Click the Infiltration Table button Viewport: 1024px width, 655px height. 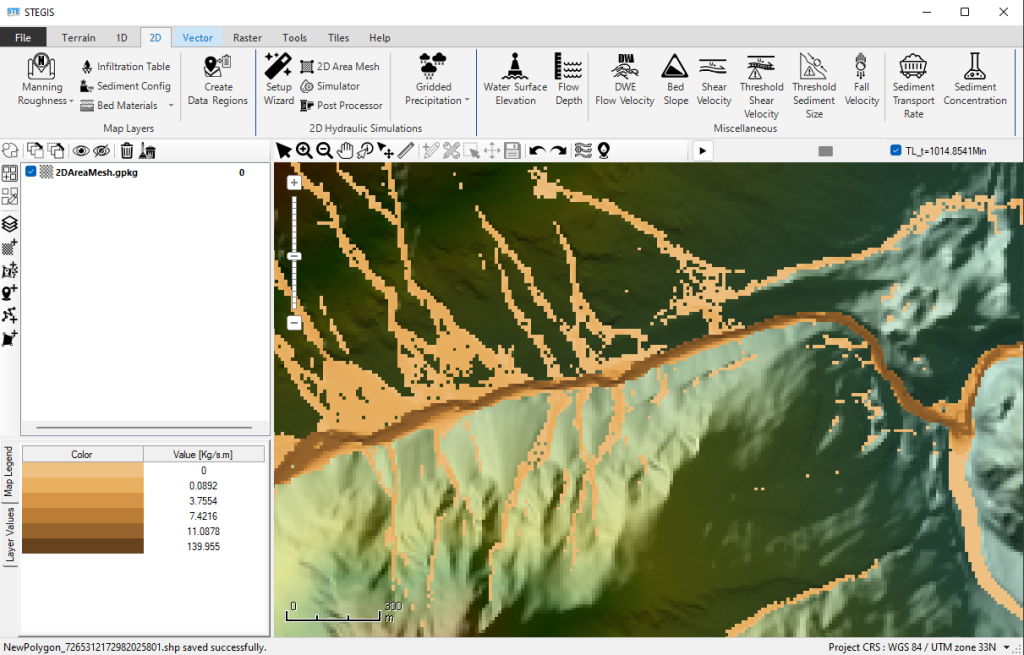tap(125, 67)
